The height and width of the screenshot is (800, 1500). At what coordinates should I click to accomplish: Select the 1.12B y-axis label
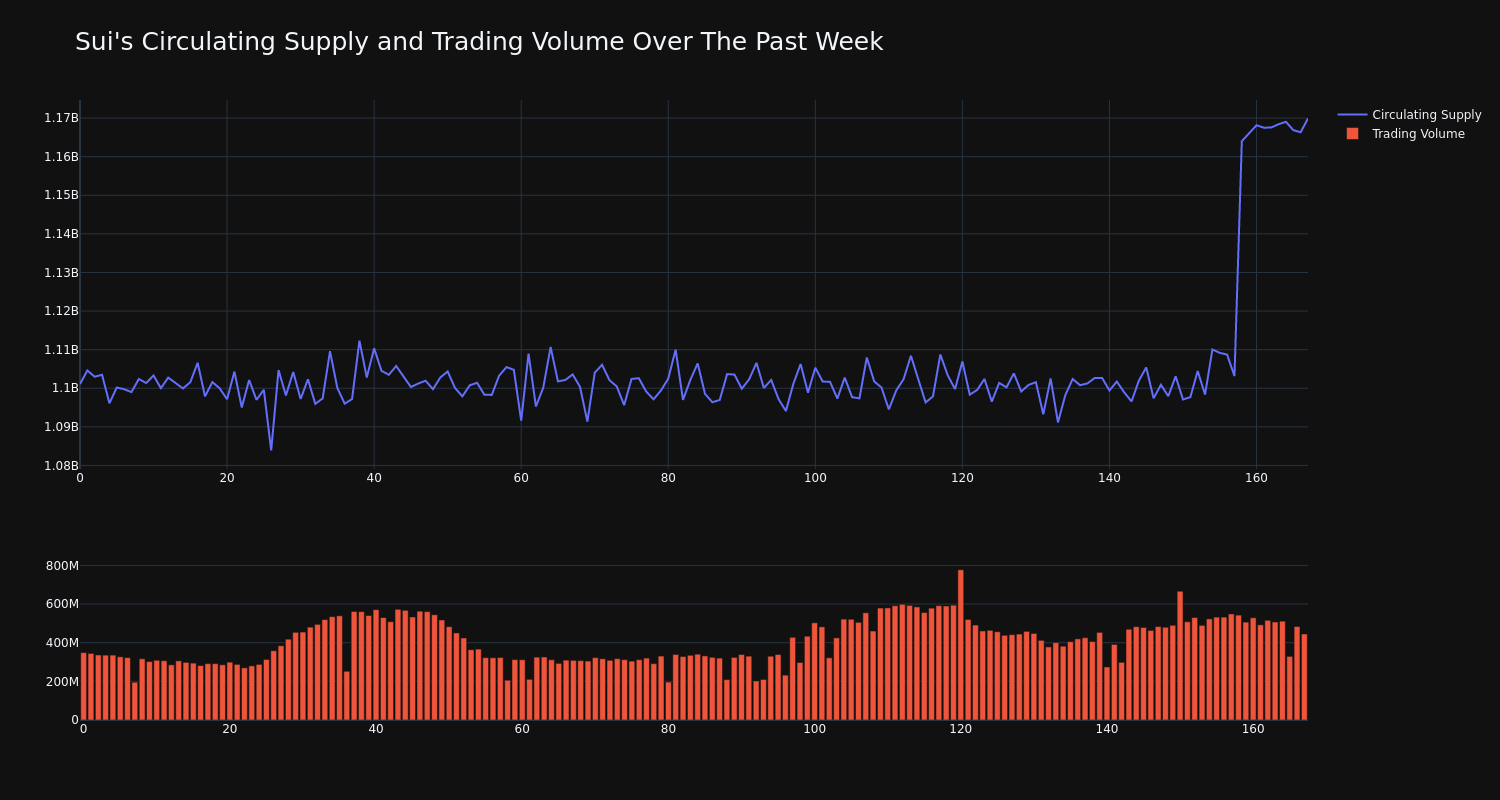pos(61,311)
